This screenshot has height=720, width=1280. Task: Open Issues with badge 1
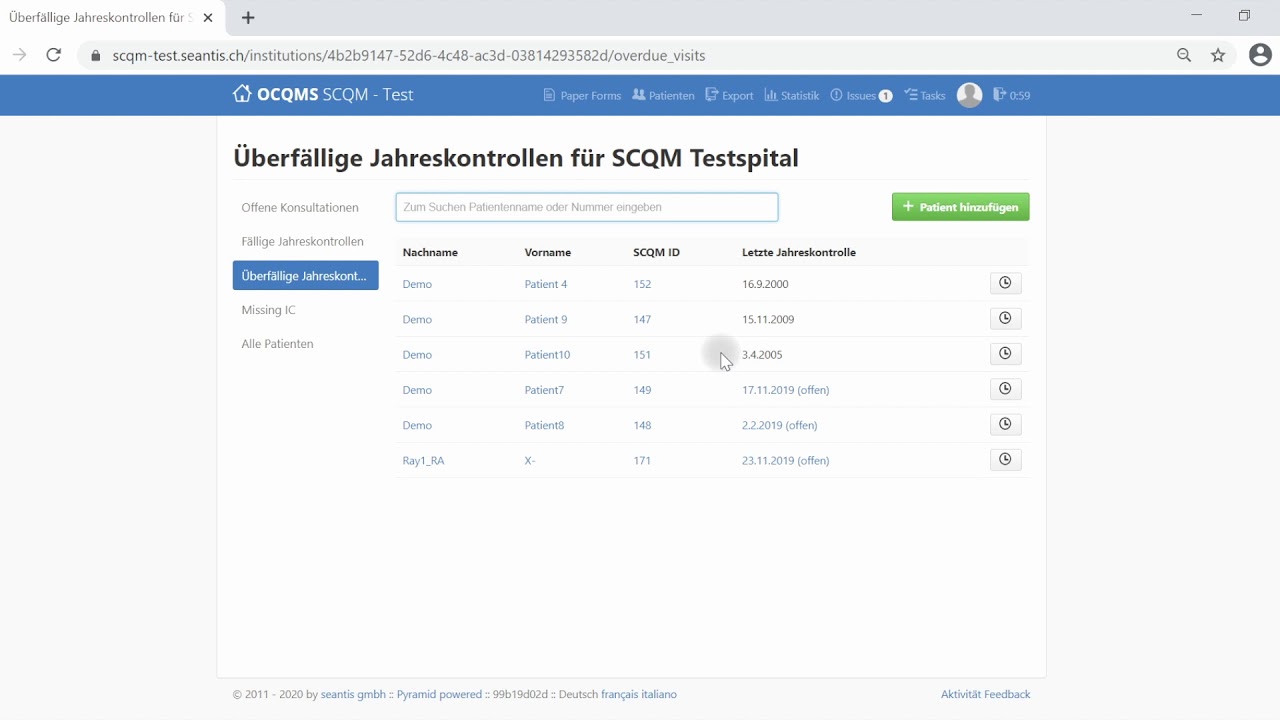pos(861,96)
